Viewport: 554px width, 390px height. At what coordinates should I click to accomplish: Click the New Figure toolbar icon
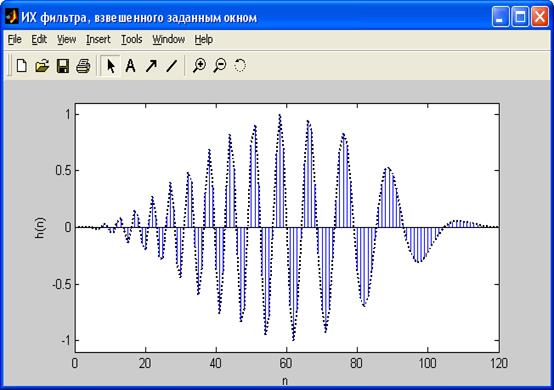[22, 66]
